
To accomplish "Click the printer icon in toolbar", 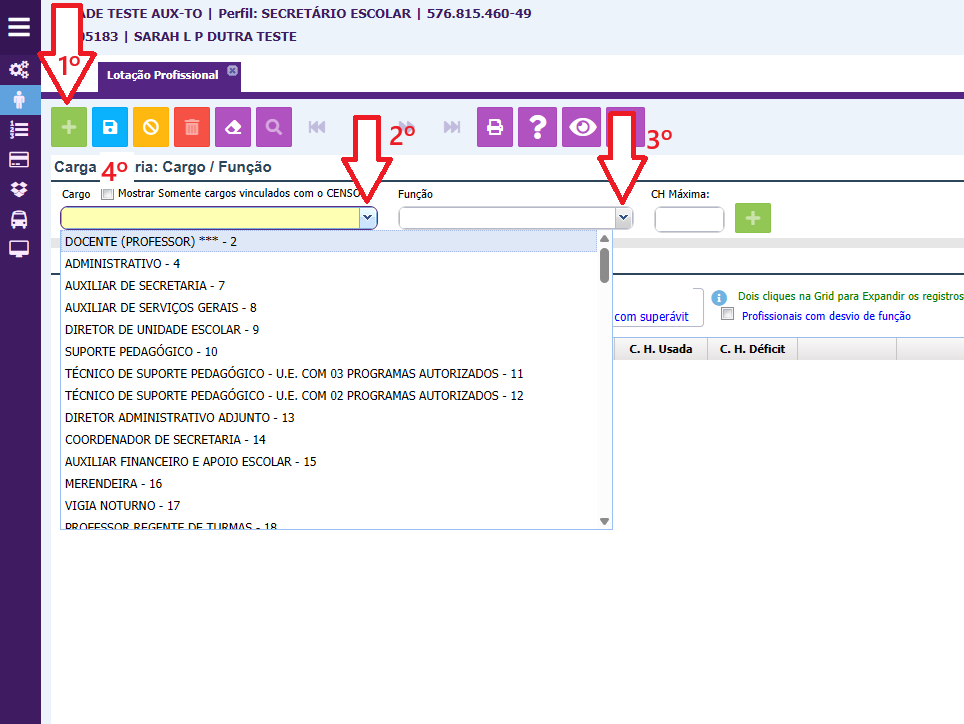I will [x=495, y=128].
